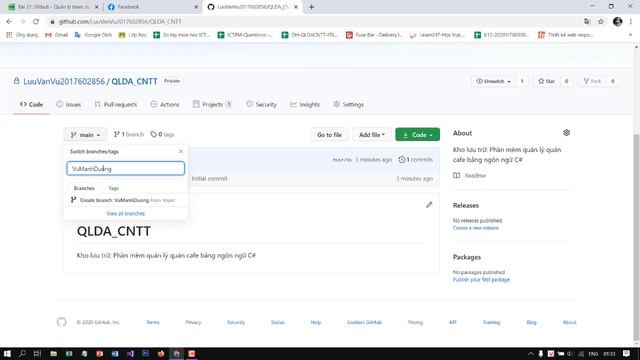
Task: Open the Issues tab
Action: coord(69,104)
